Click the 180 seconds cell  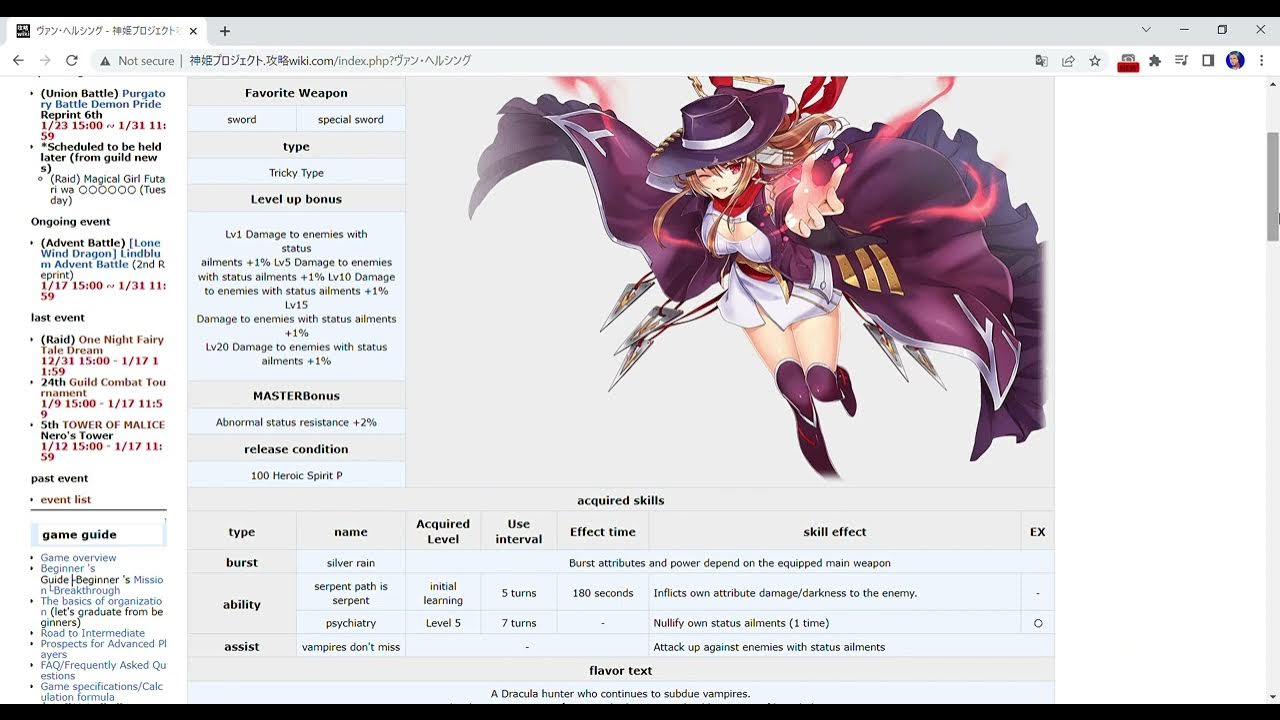[603, 593]
